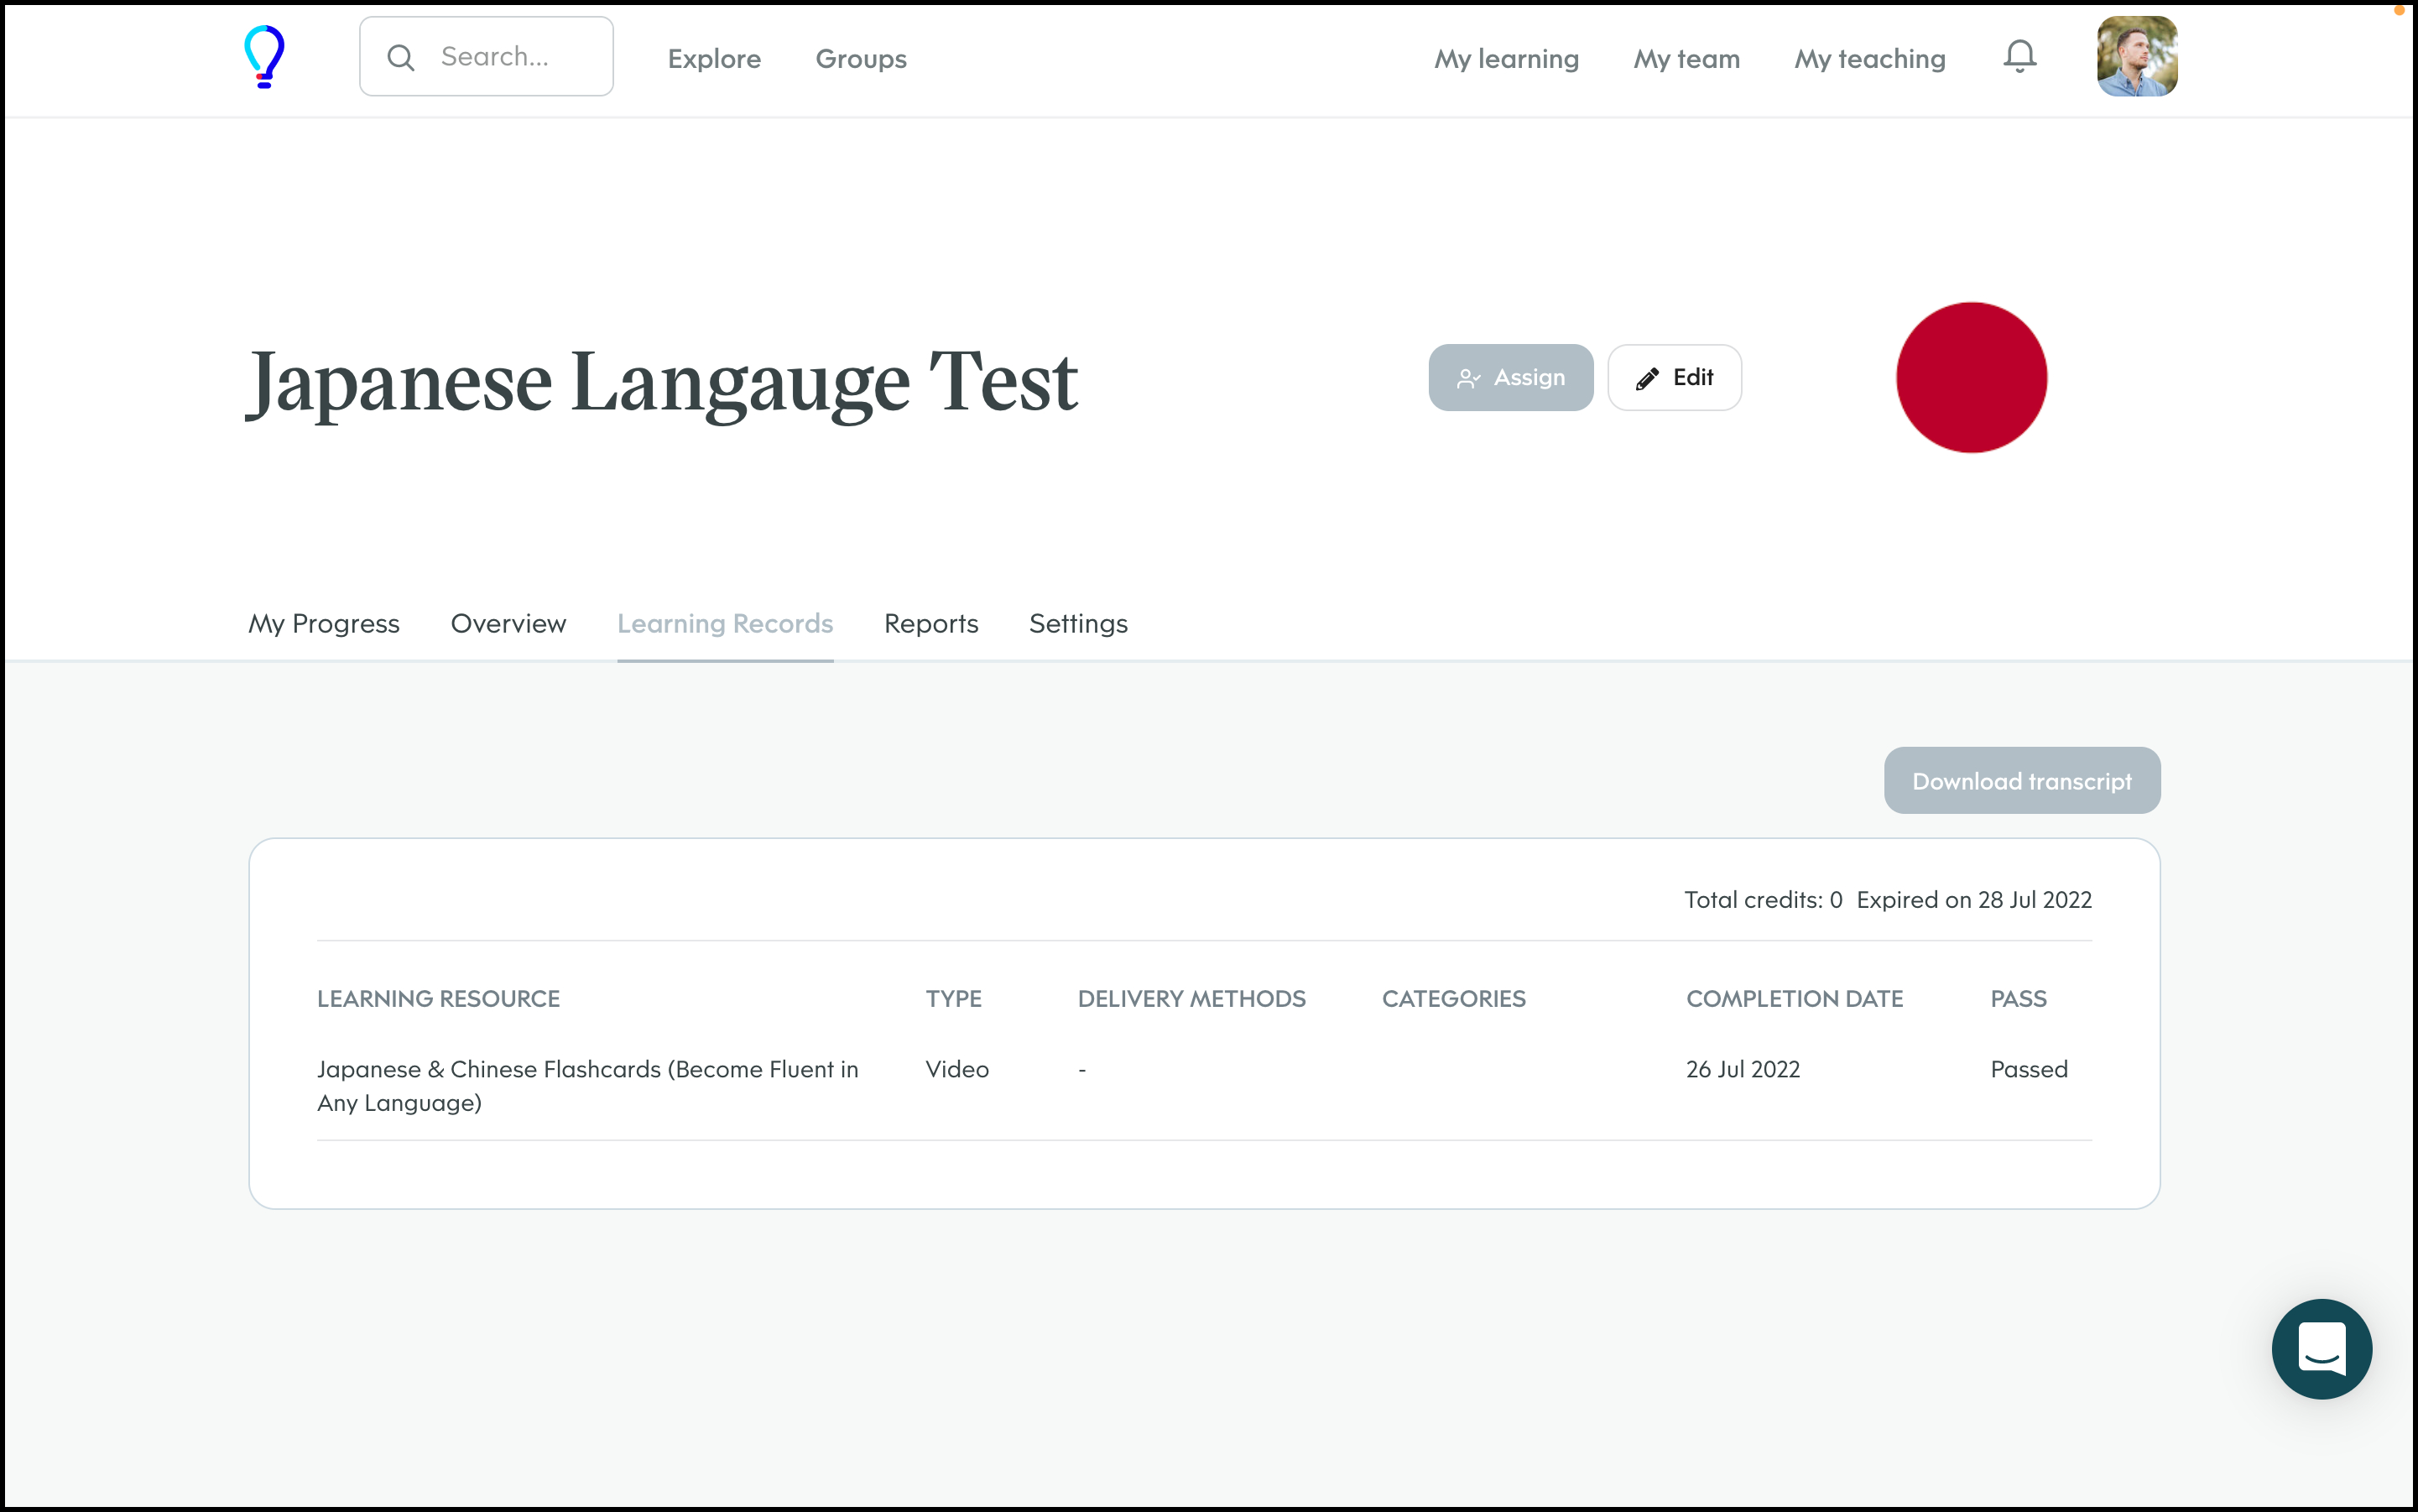This screenshot has height=1512, width=2418.
Task: Click the Assign person icon
Action: [1468, 378]
